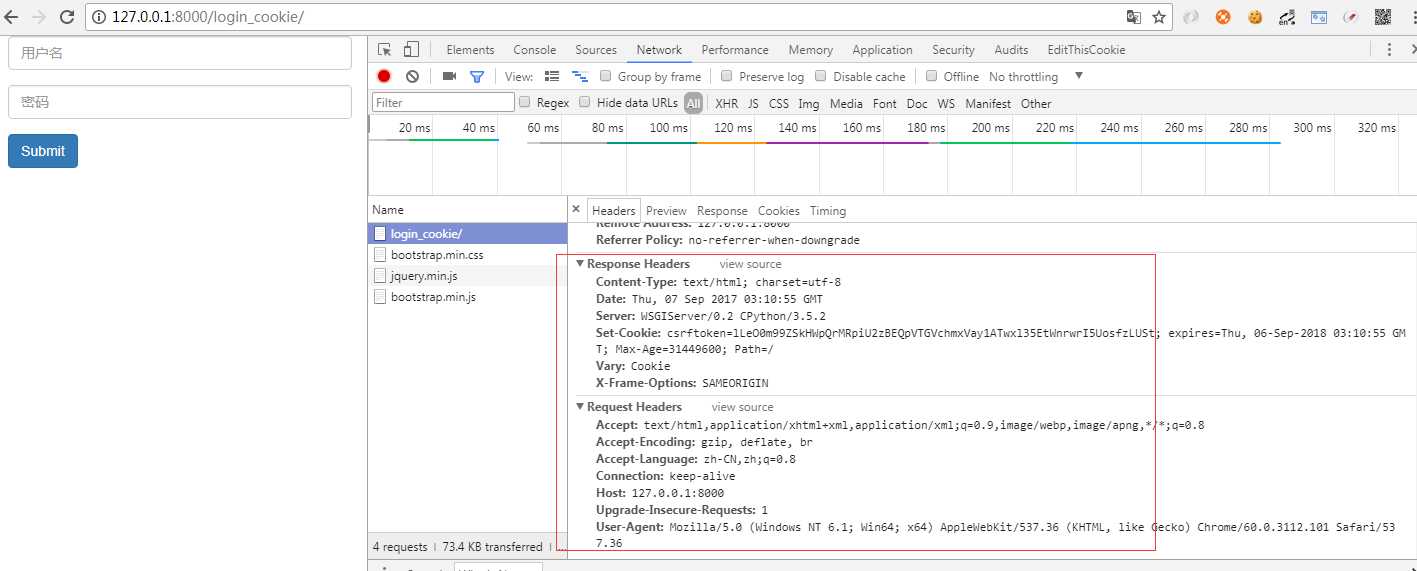The width and height of the screenshot is (1417, 571).
Task: Open the Application panel
Action: 882,50
